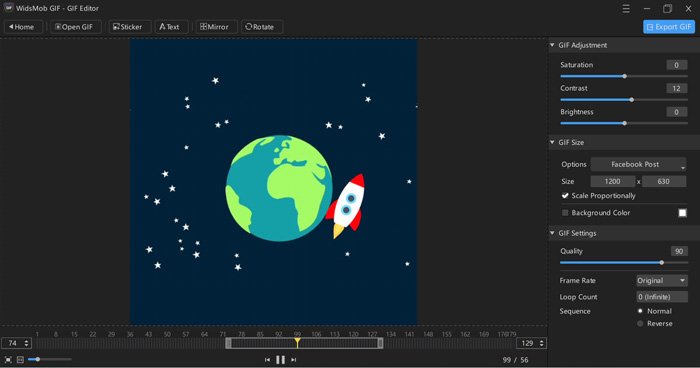Click the actual-size view icon
Screen dimensions: 700x368
[x=20, y=360]
